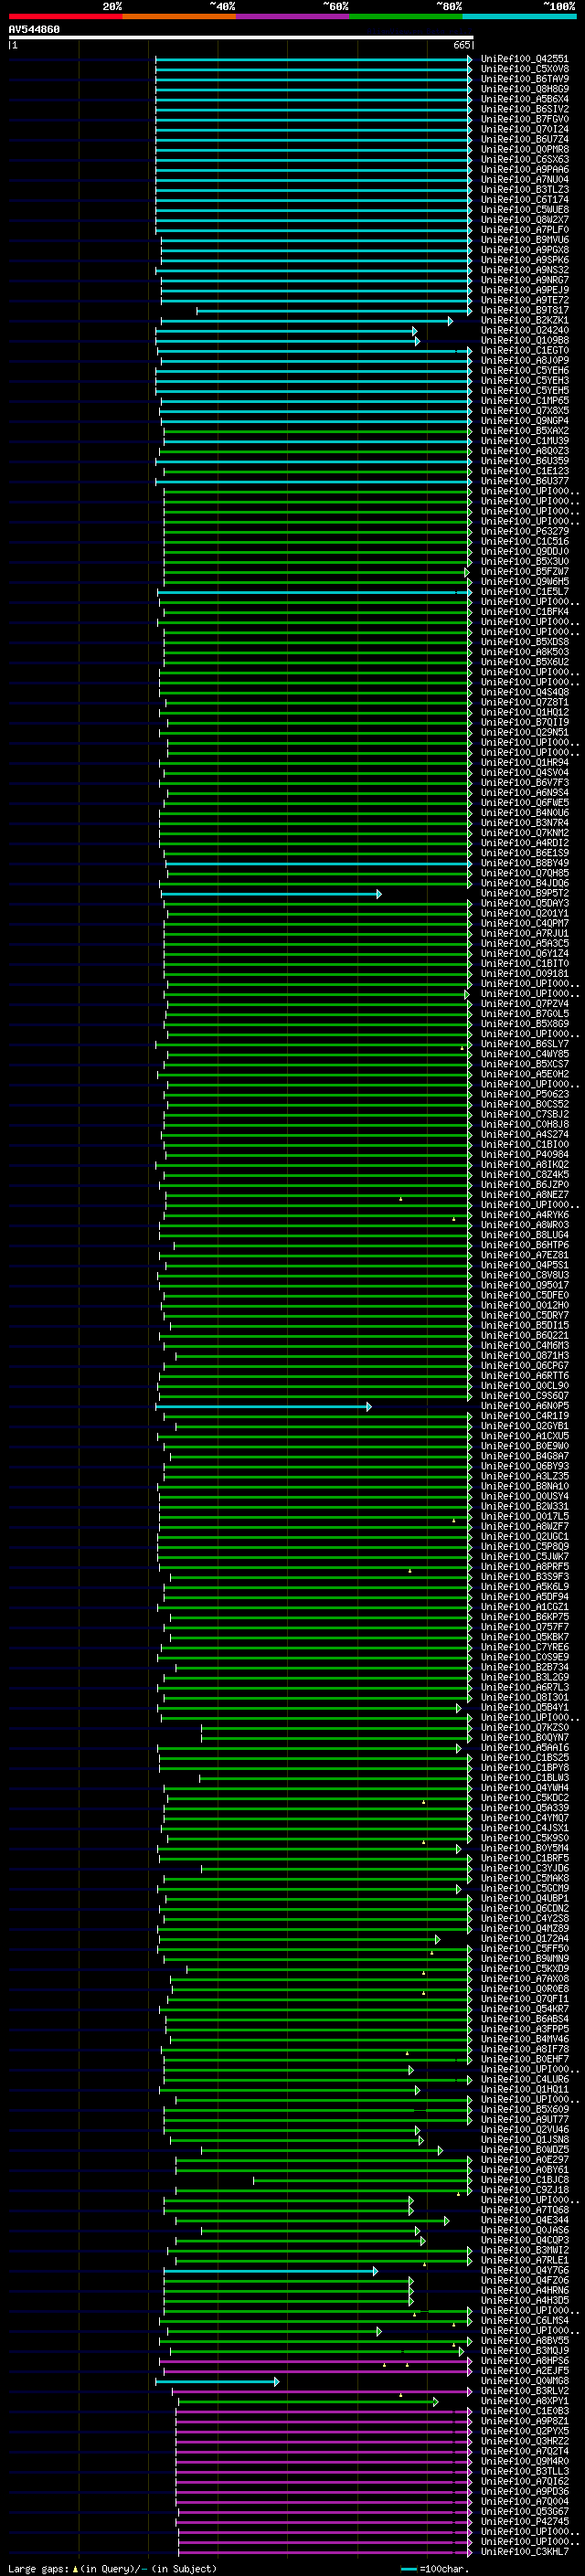The width and height of the screenshot is (585, 2576).
Task: Select the UniRef100_Q0PMR8 label
Action: [x=525, y=149]
